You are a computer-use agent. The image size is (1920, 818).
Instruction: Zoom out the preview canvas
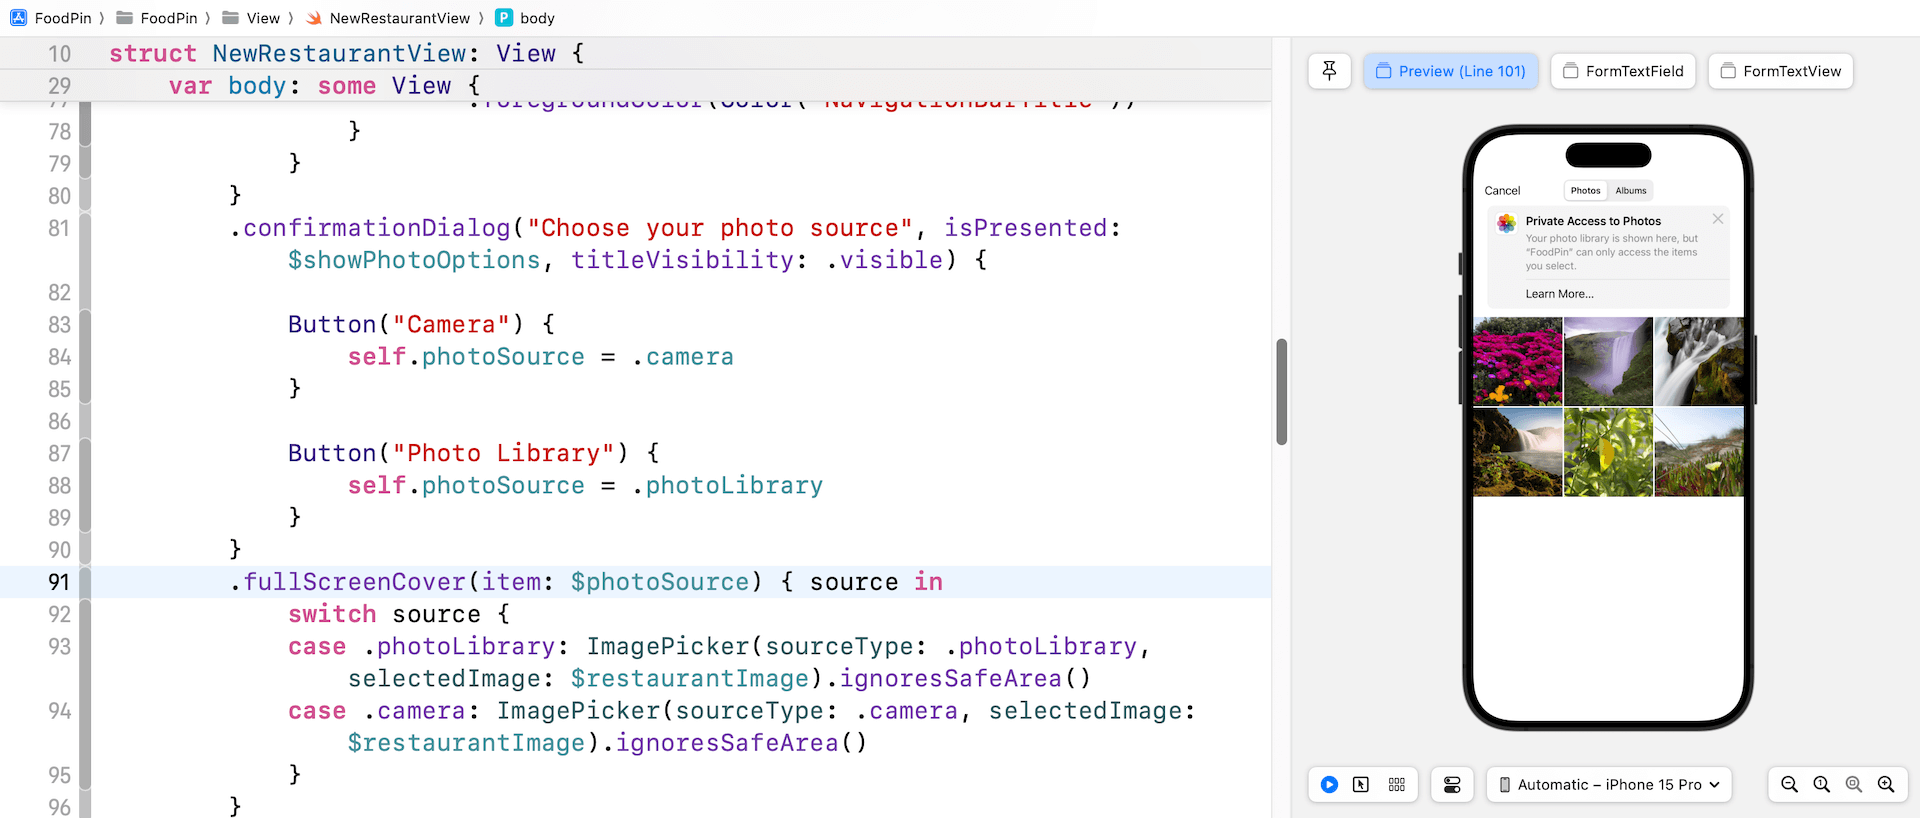click(1790, 785)
